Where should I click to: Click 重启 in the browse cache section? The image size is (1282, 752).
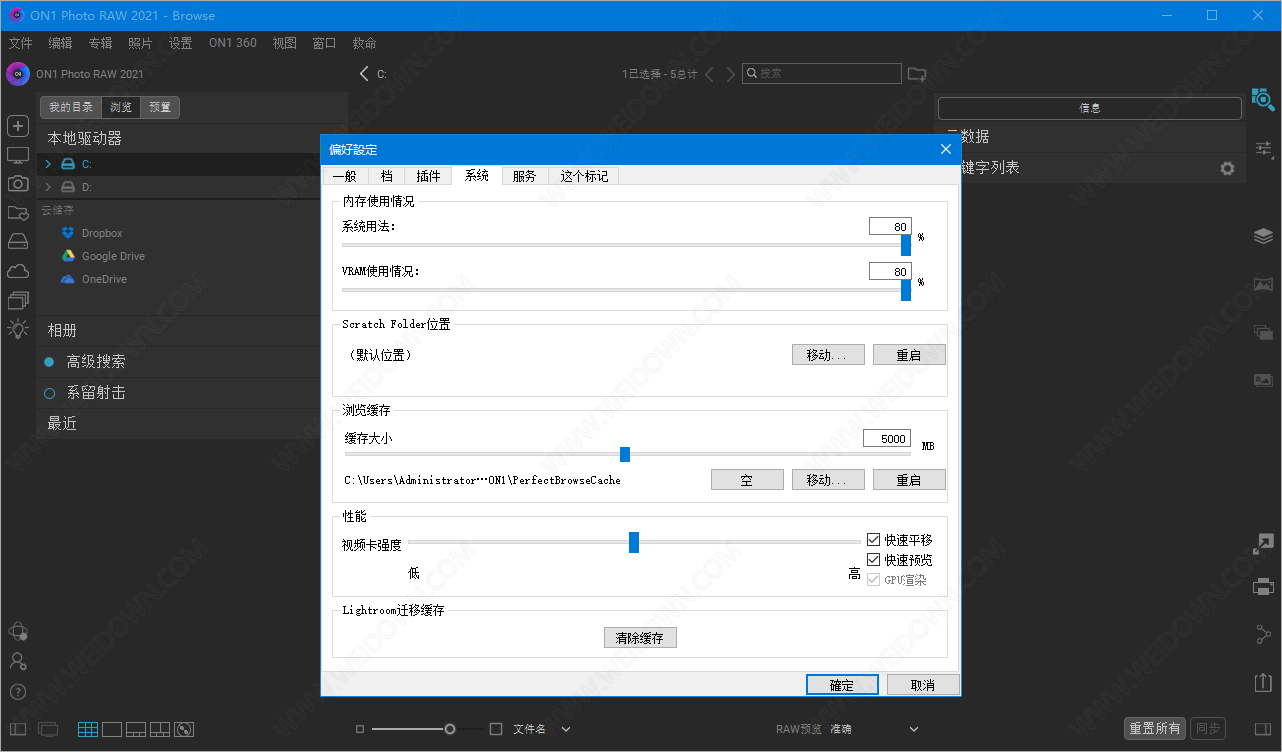point(909,480)
